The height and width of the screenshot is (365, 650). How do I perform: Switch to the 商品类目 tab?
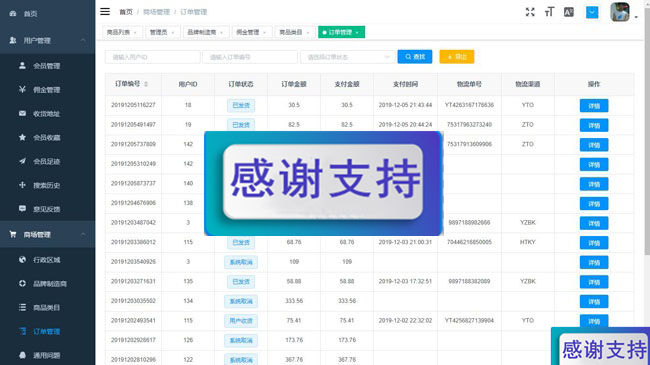point(295,32)
